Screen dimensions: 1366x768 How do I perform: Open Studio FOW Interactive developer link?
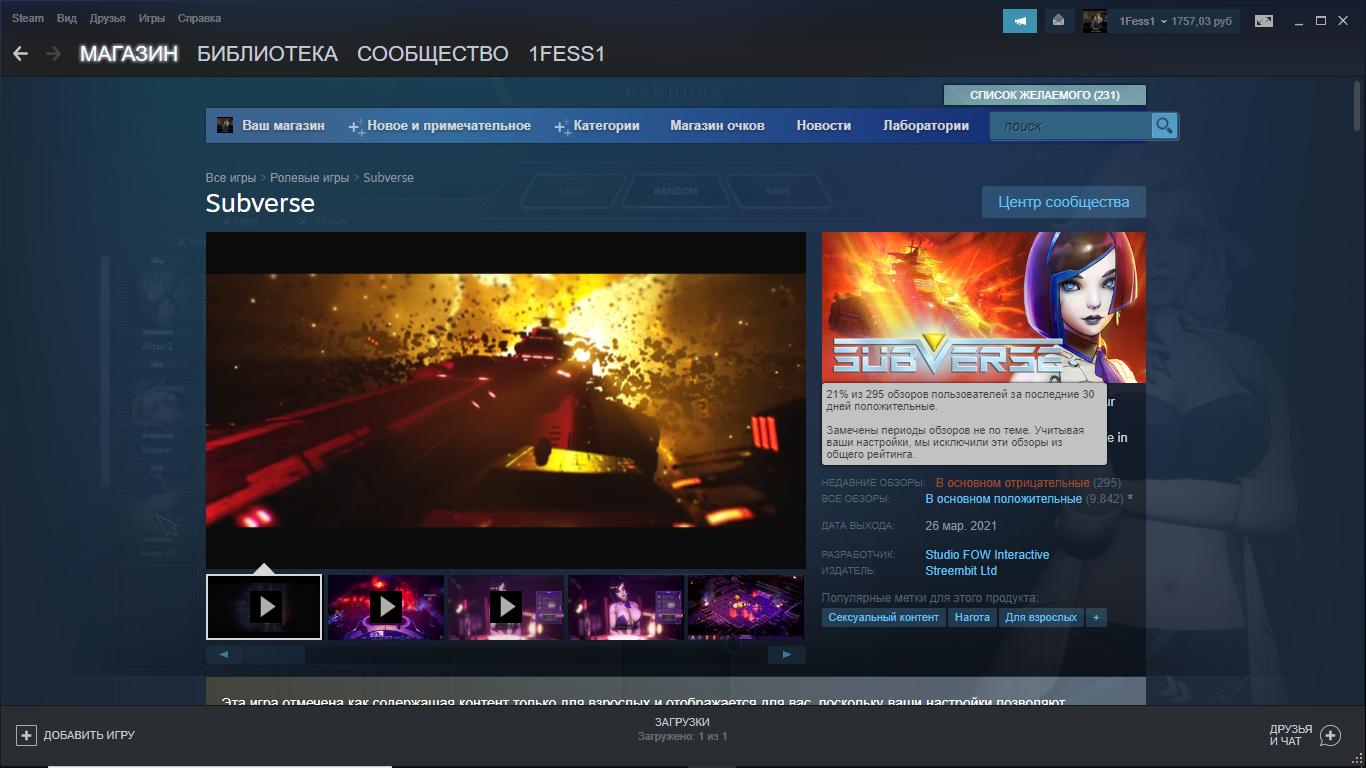click(x=987, y=555)
